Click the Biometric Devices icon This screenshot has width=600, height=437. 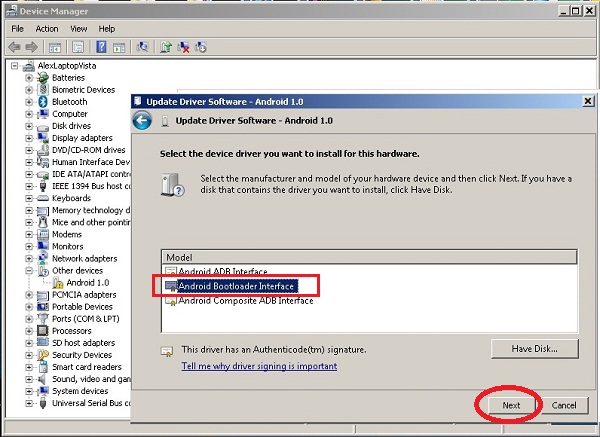click(43, 90)
